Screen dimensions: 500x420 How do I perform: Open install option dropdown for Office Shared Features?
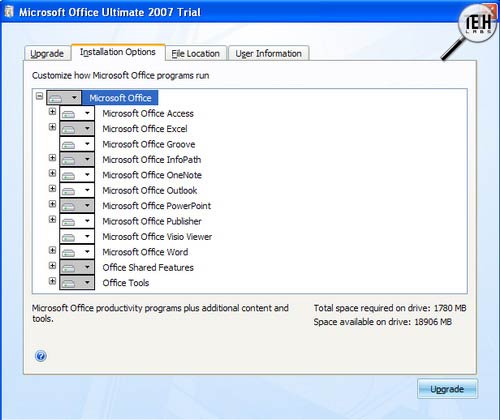pos(77,267)
